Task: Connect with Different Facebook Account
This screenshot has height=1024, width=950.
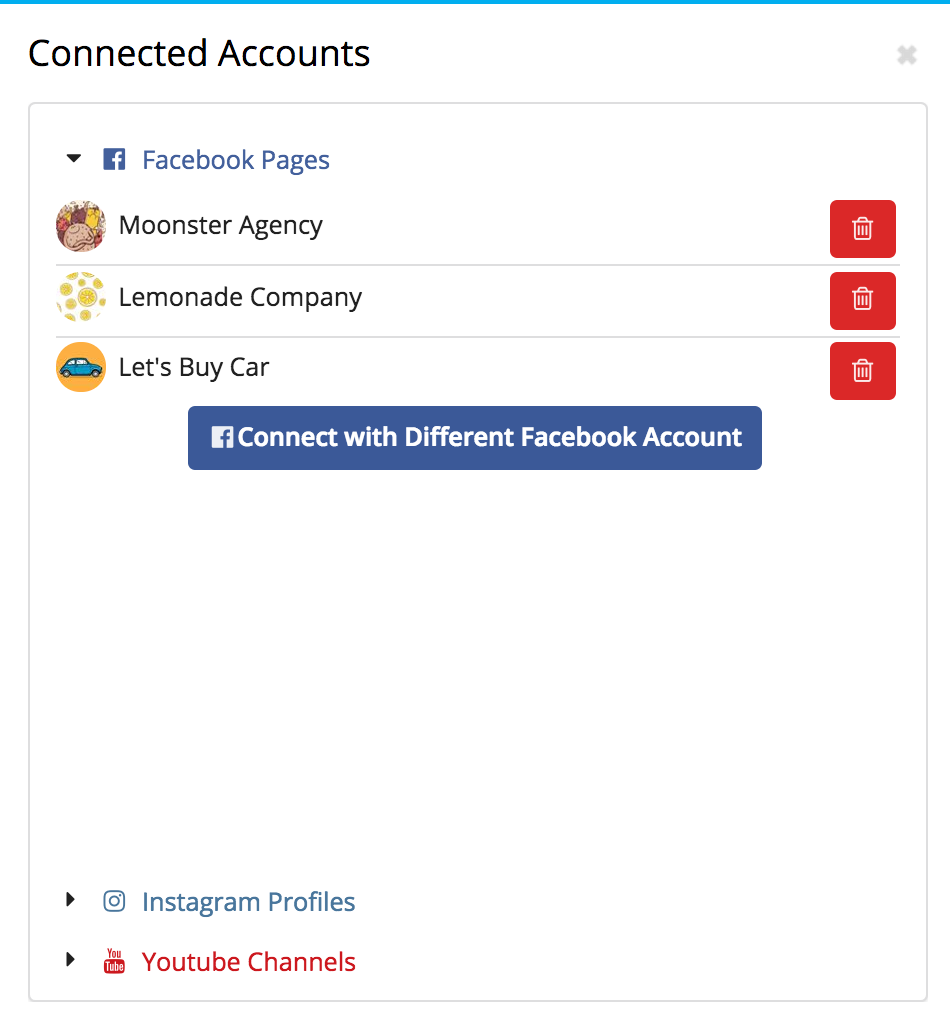Action: (475, 438)
